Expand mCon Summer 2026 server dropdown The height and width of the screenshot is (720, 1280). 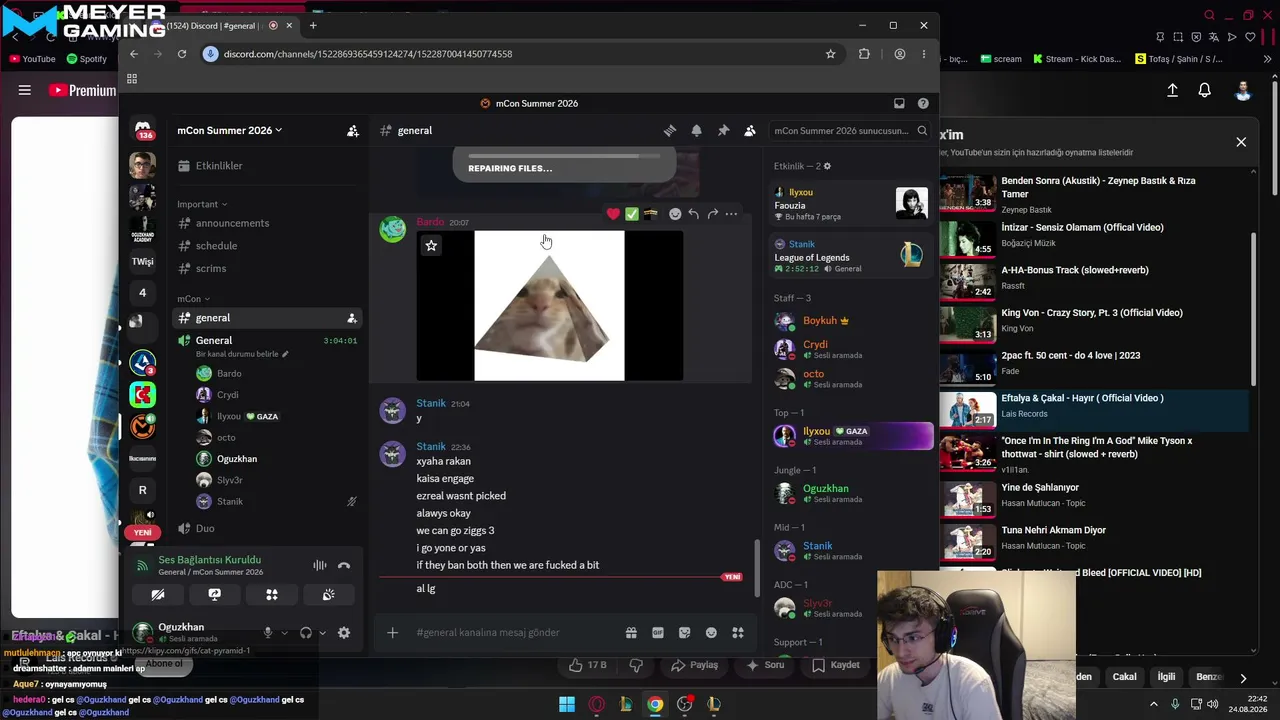click(230, 130)
